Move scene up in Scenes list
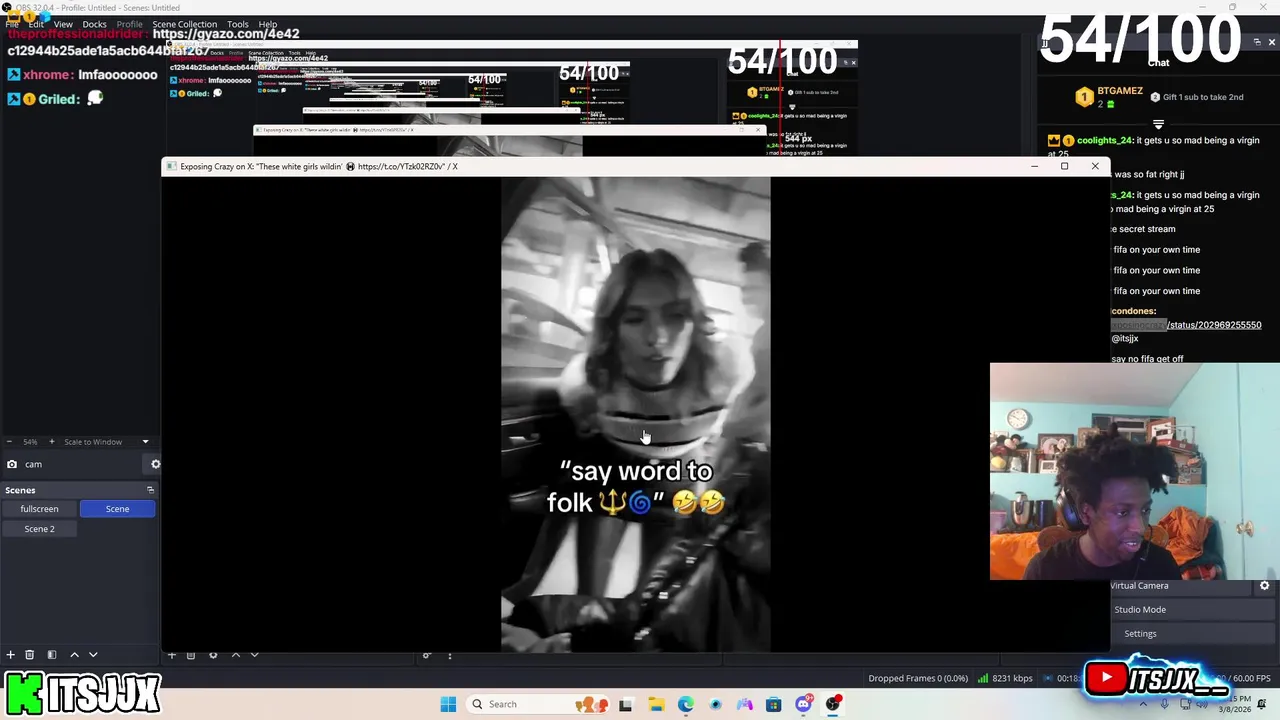This screenshot has height=720, width=1280. tap(74, 655)
